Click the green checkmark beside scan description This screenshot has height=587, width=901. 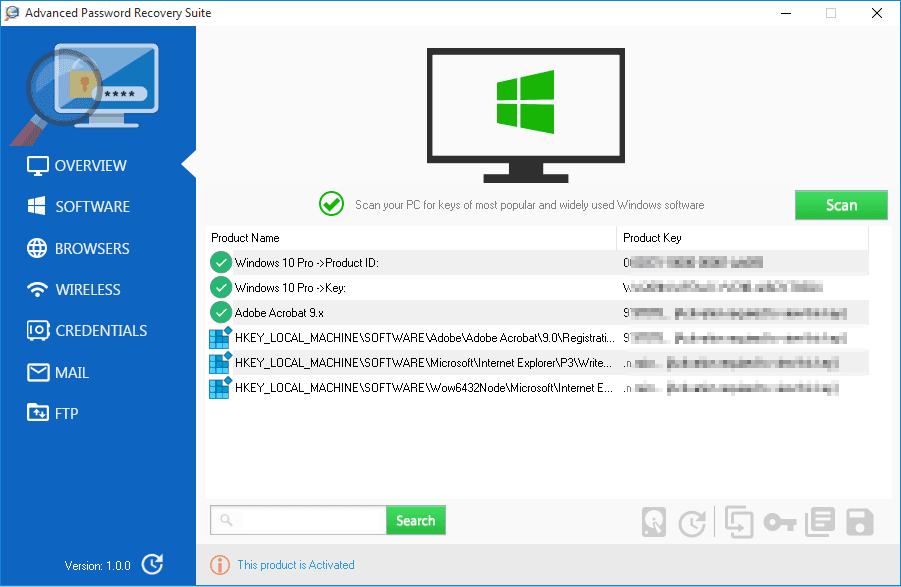tap(332, 203)
